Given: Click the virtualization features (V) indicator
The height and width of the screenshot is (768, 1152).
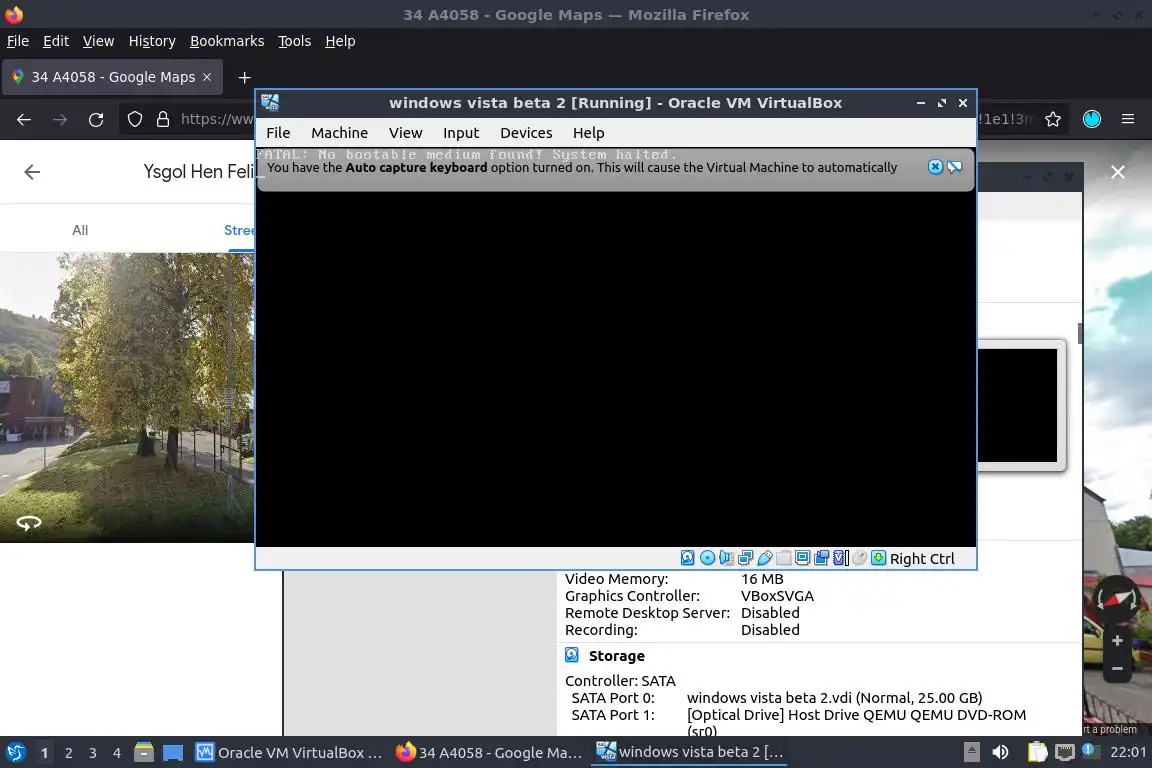Looking at the screenshot, I should 840,558.
